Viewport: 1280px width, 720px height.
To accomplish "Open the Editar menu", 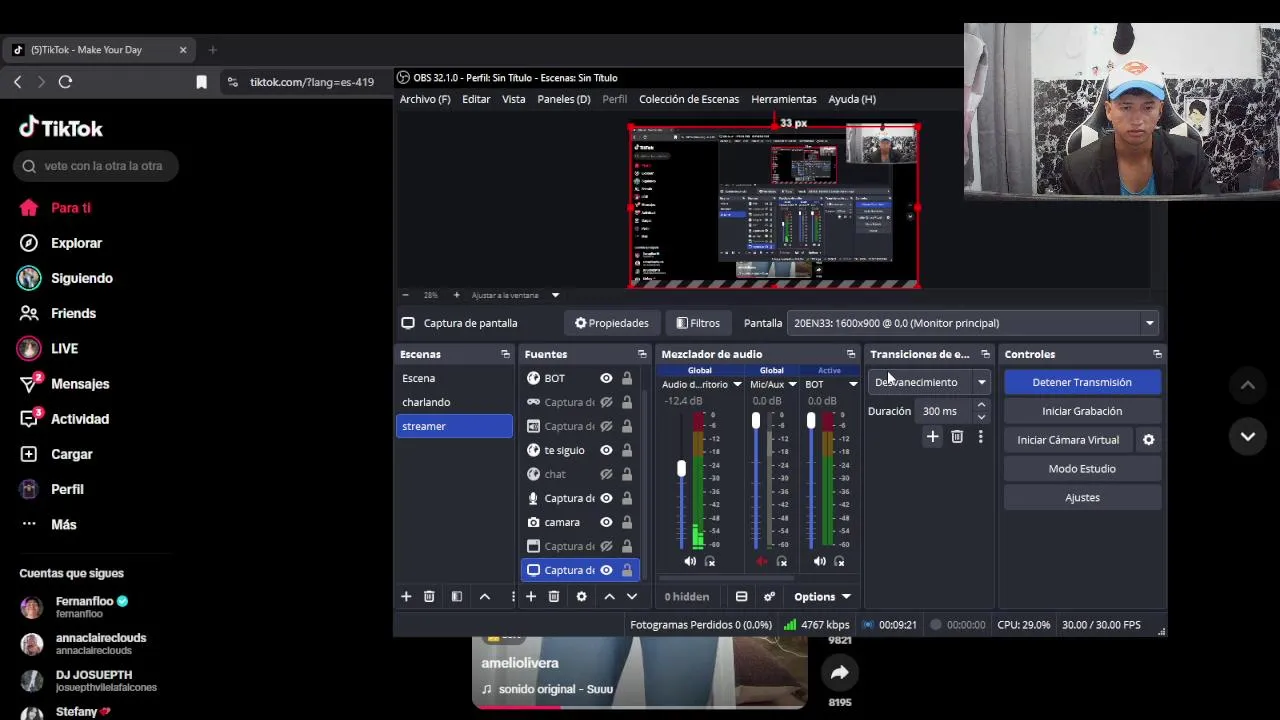I will [476, 99].
